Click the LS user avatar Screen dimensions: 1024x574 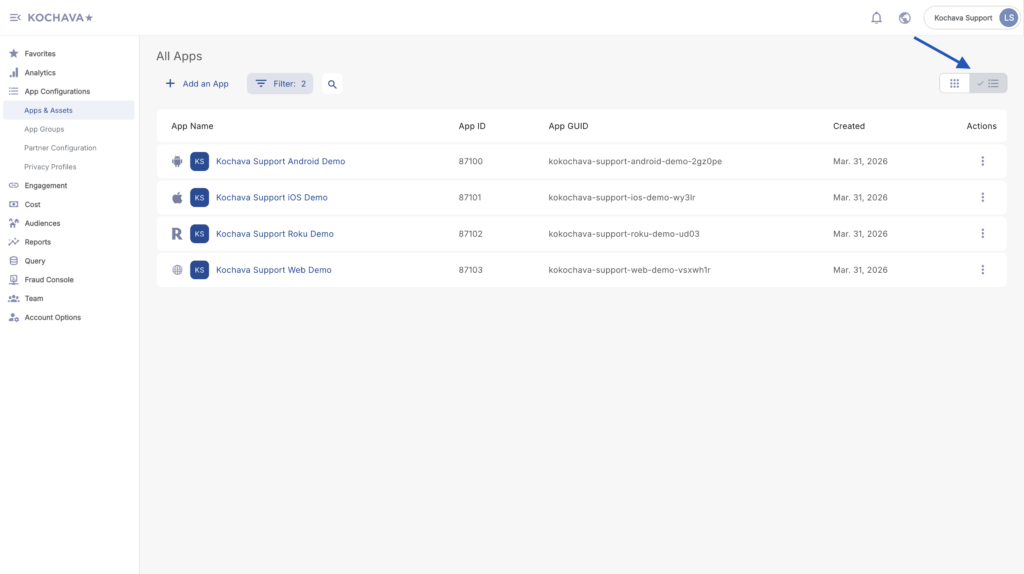coord(1007,17)
